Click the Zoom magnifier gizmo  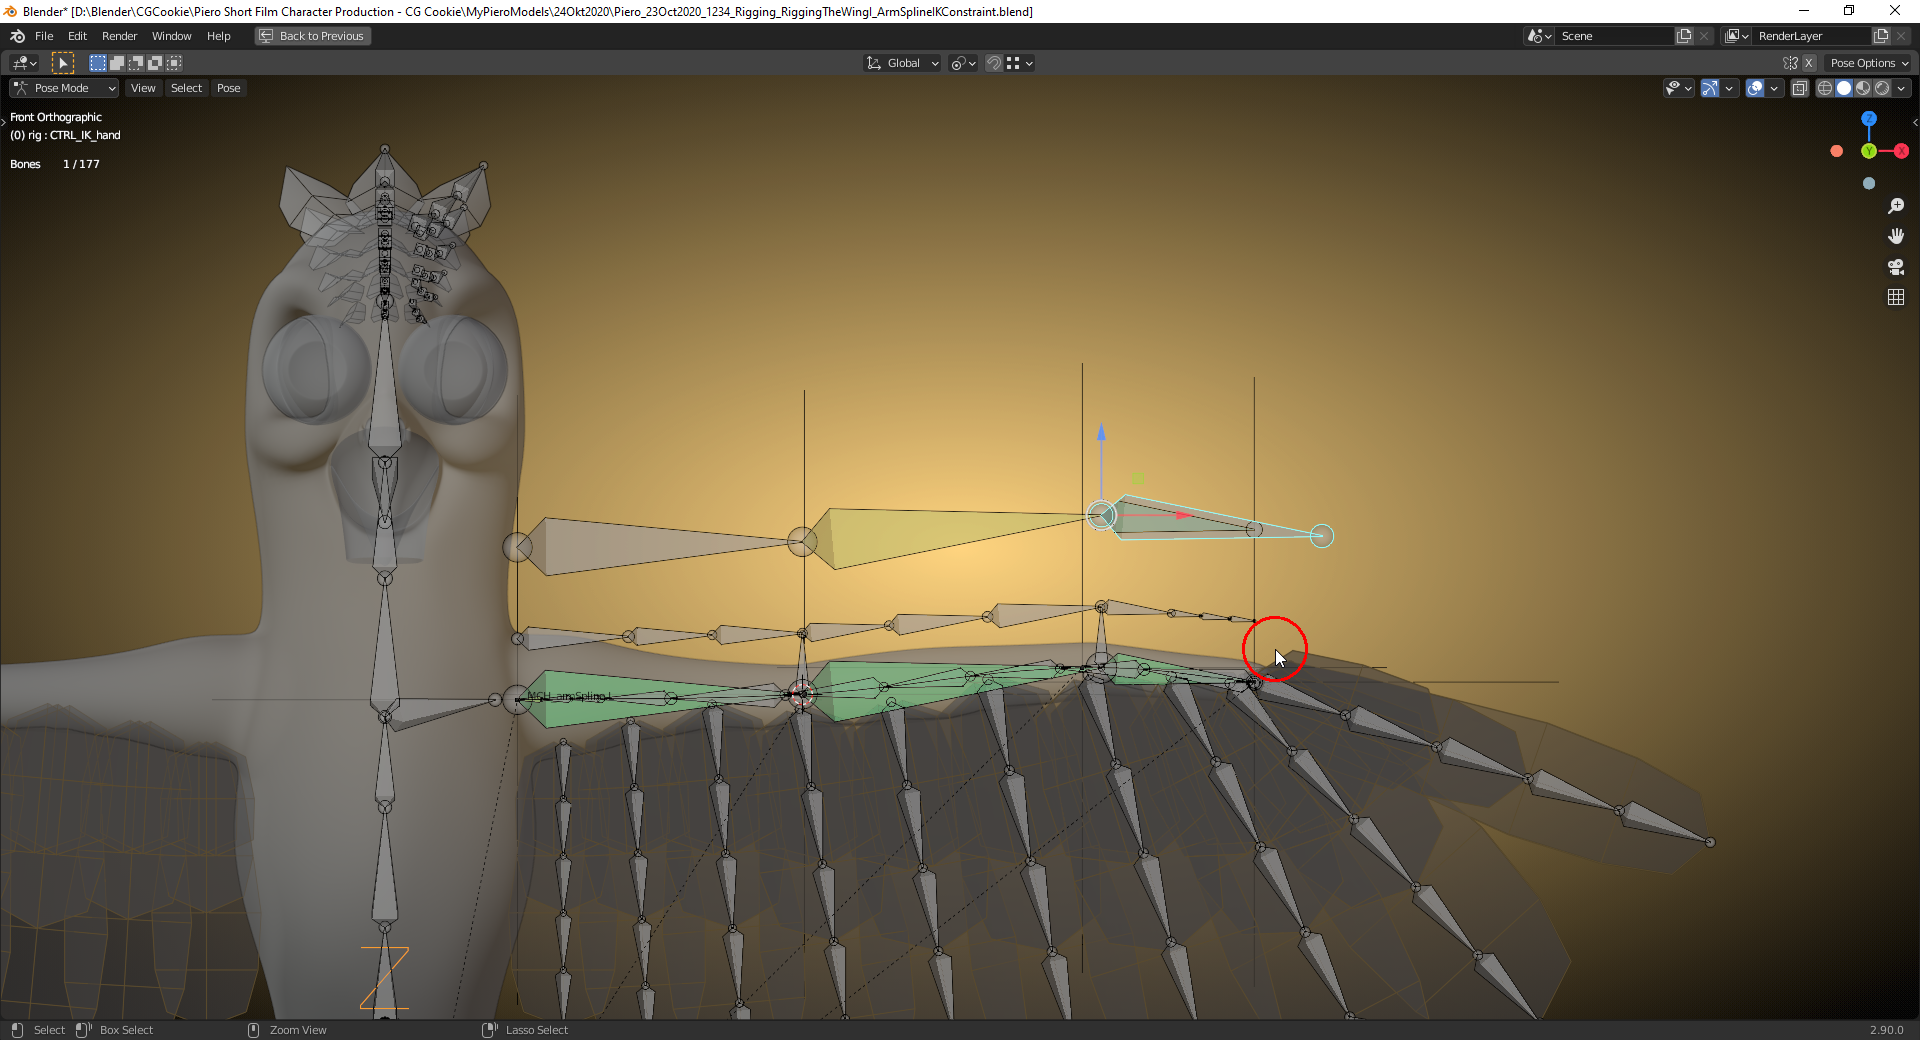pyautogui.click(x=1896, y=206)
